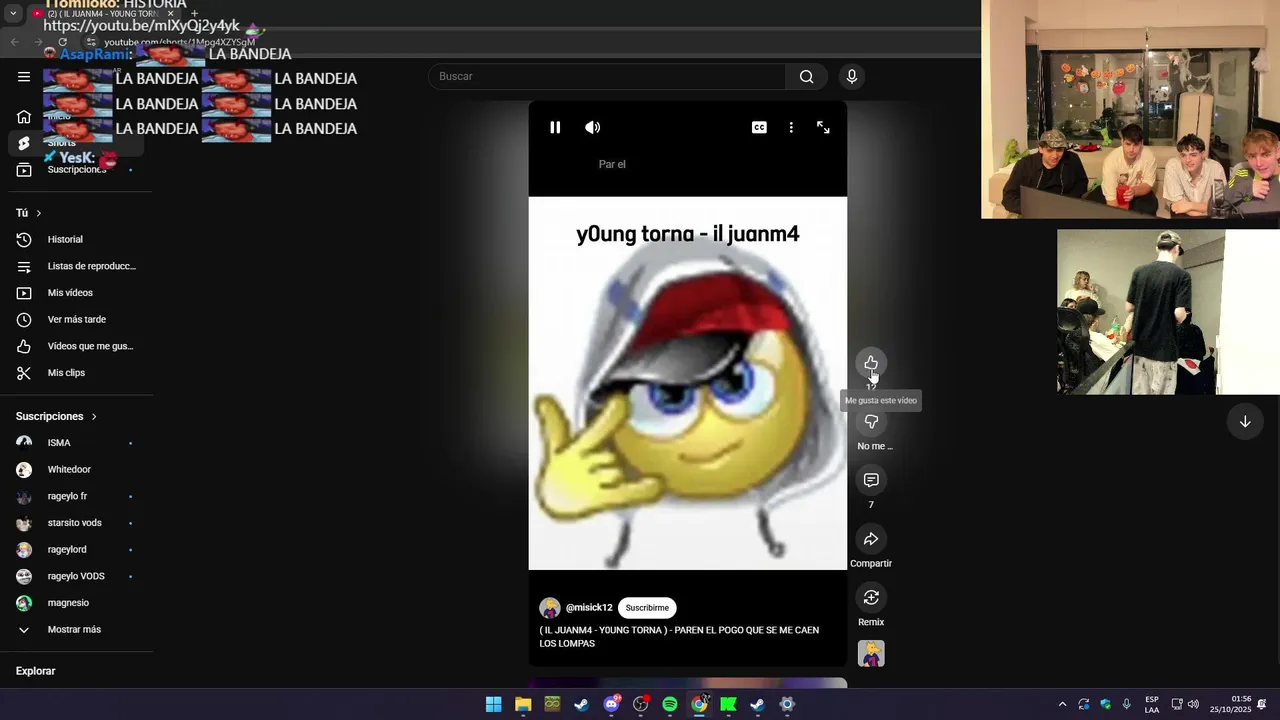Screen dimensions: 1280x720
Task: Expand the Suscripciones header chevron
Action: pos(94,416)
